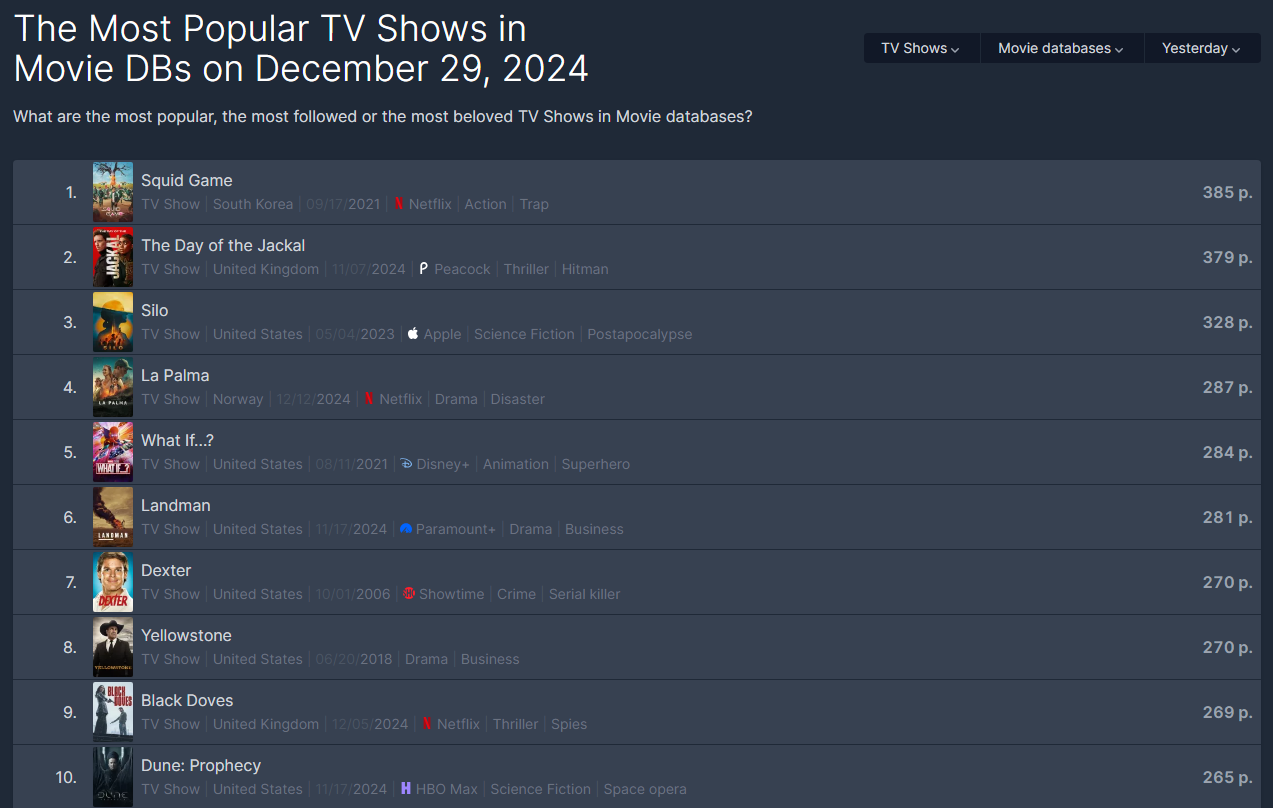
Task: Click the Business tag on Landman
Action: (x=594, y=529)
